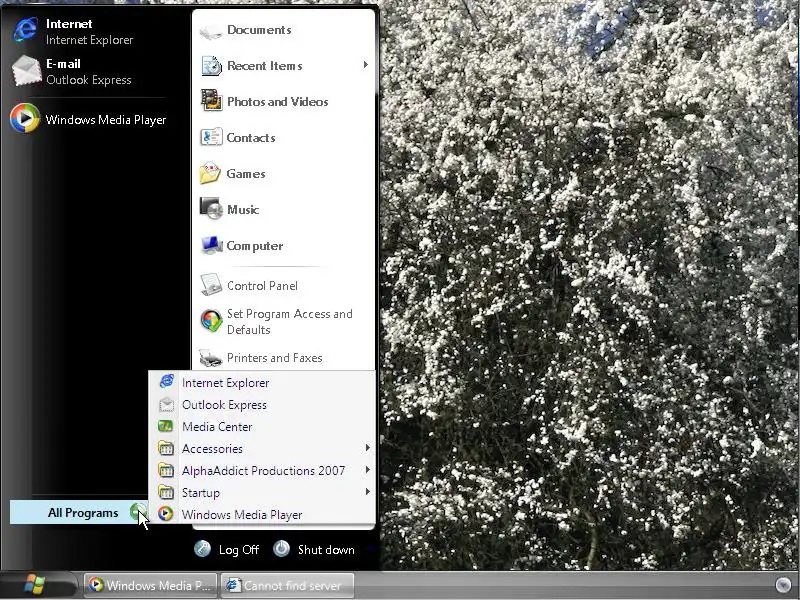The height and width of the screenshot is (600, 800).
Task: Click the Windows Media Player icon in the All Programs list
Action: point(165,514)
